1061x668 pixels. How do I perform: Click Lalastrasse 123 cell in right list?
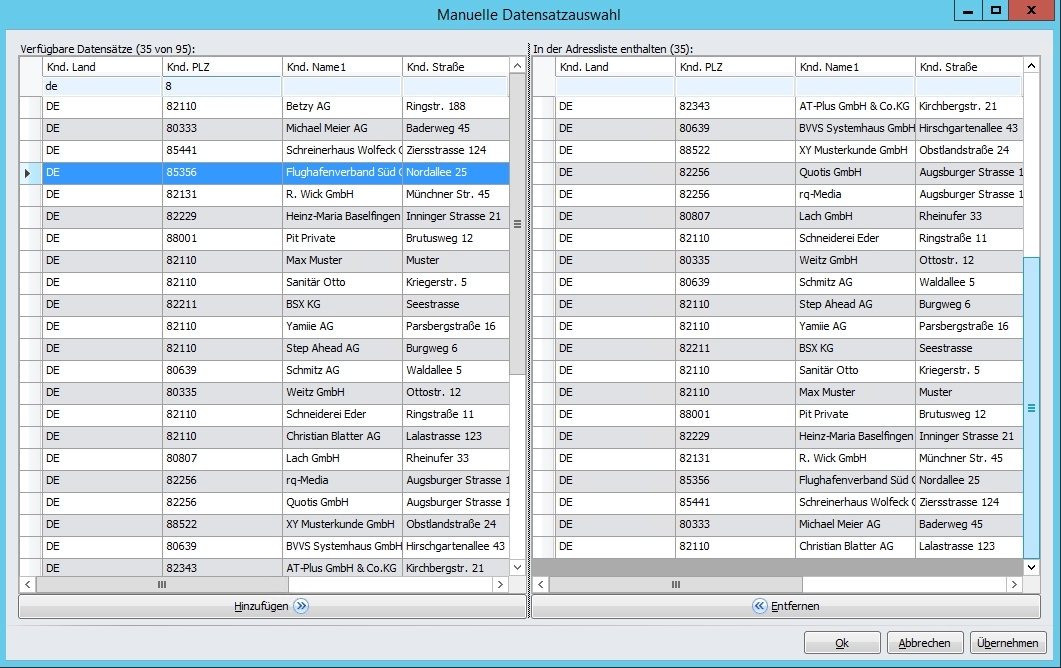coord(969,546)
